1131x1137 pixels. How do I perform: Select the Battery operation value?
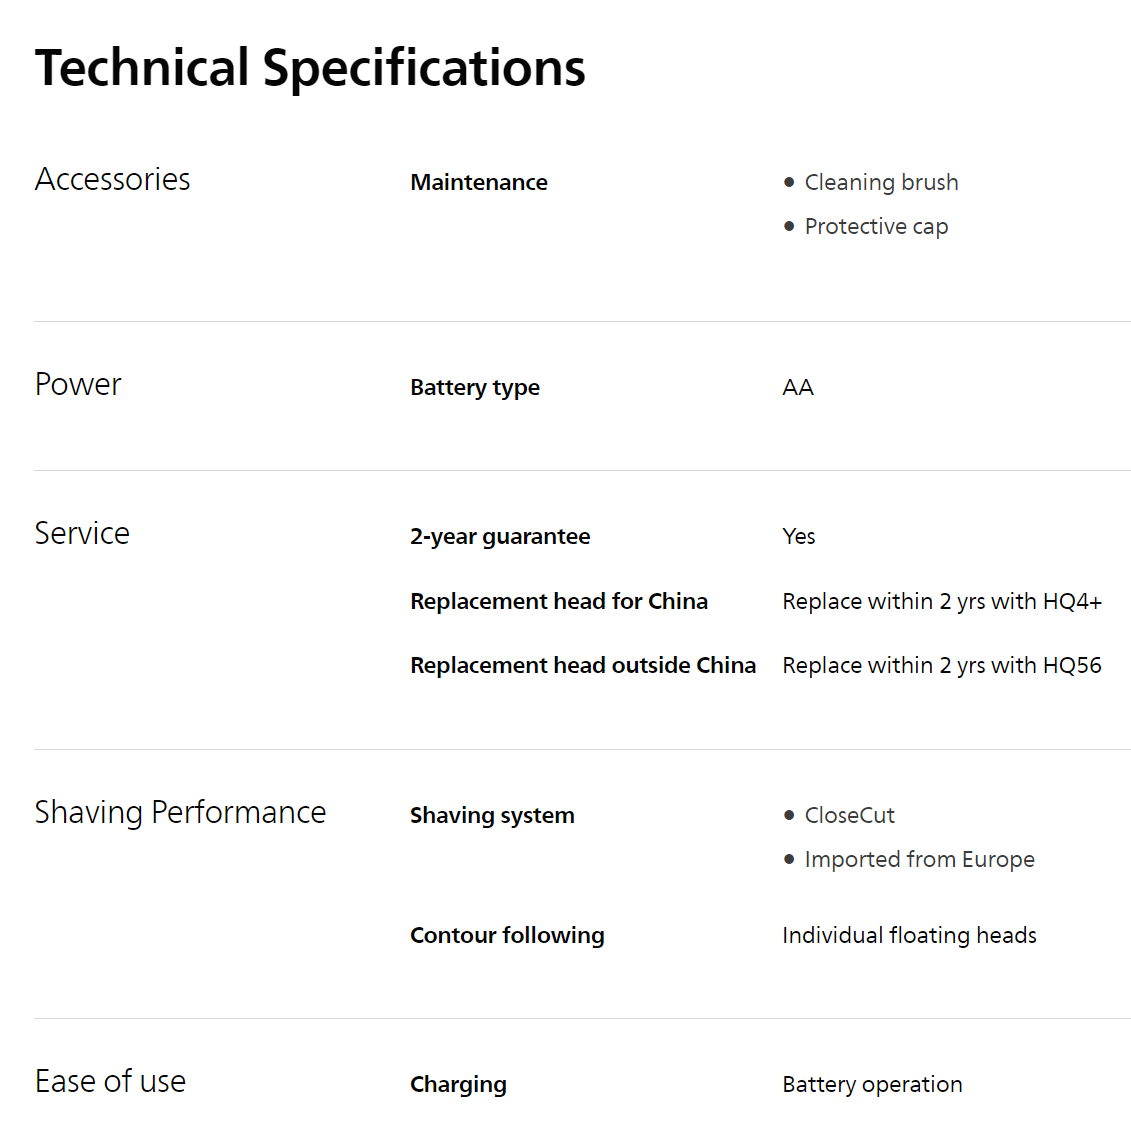pyautogui.click(x=872, y=1084)
